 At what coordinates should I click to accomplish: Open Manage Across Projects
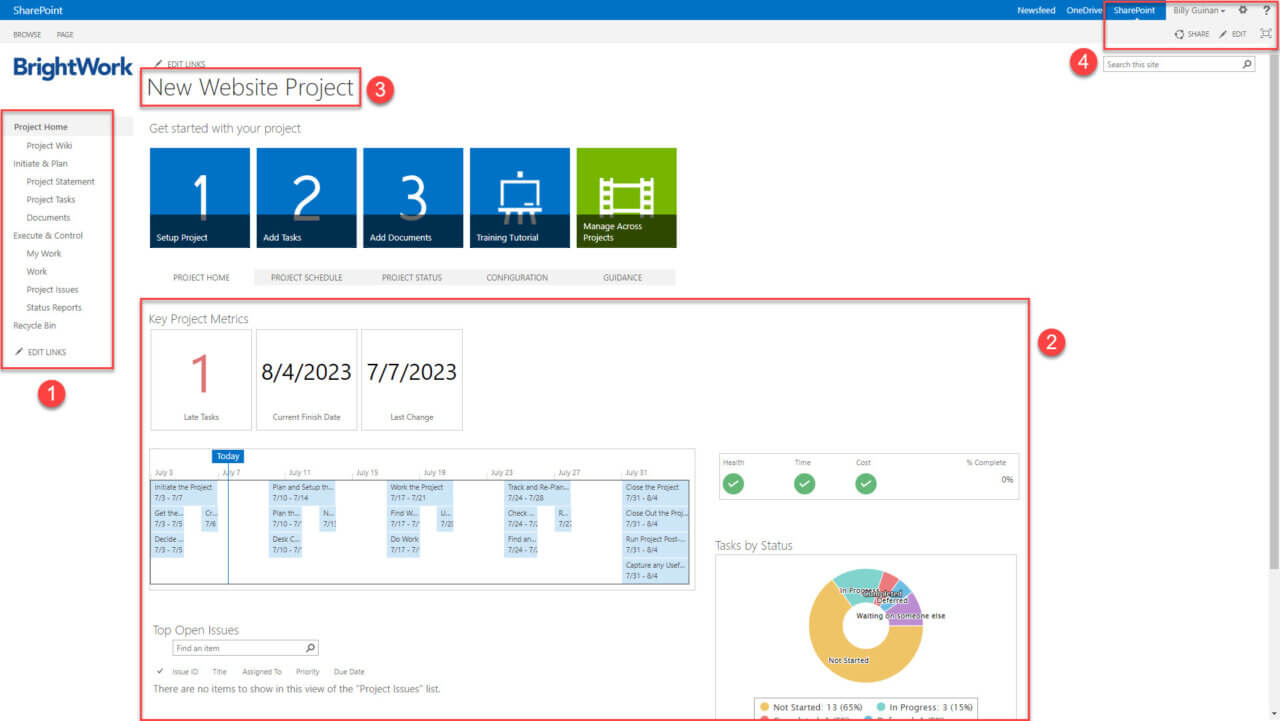[x=625, y=197]
